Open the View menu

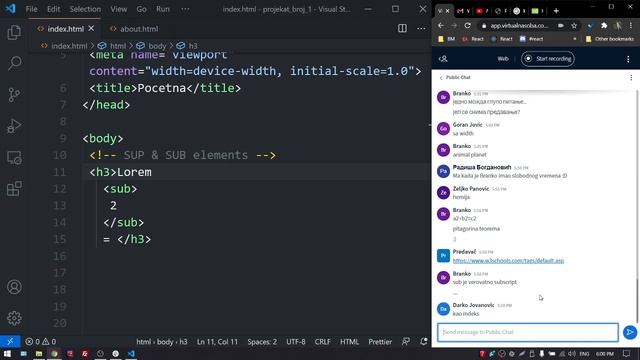coord(118,9)
